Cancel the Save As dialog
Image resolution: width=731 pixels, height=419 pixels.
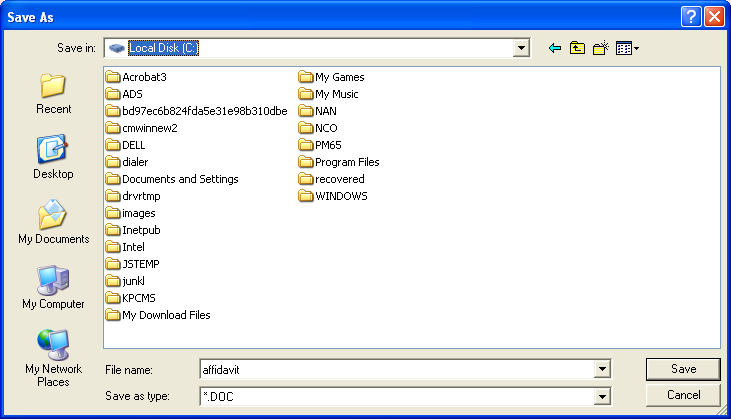tap(683, 395)
